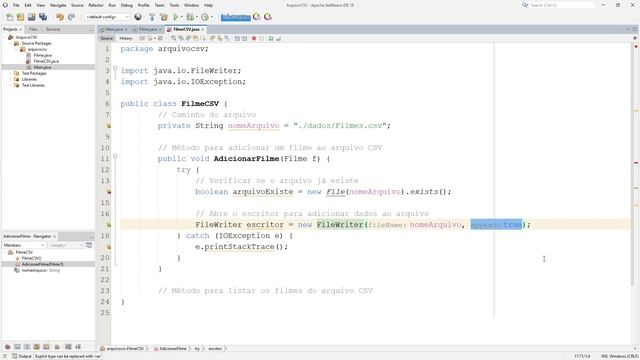The image size is (640, 360).
Task: Open the empty filter dropdown in Navigator
Action: (x=65, y=245)
